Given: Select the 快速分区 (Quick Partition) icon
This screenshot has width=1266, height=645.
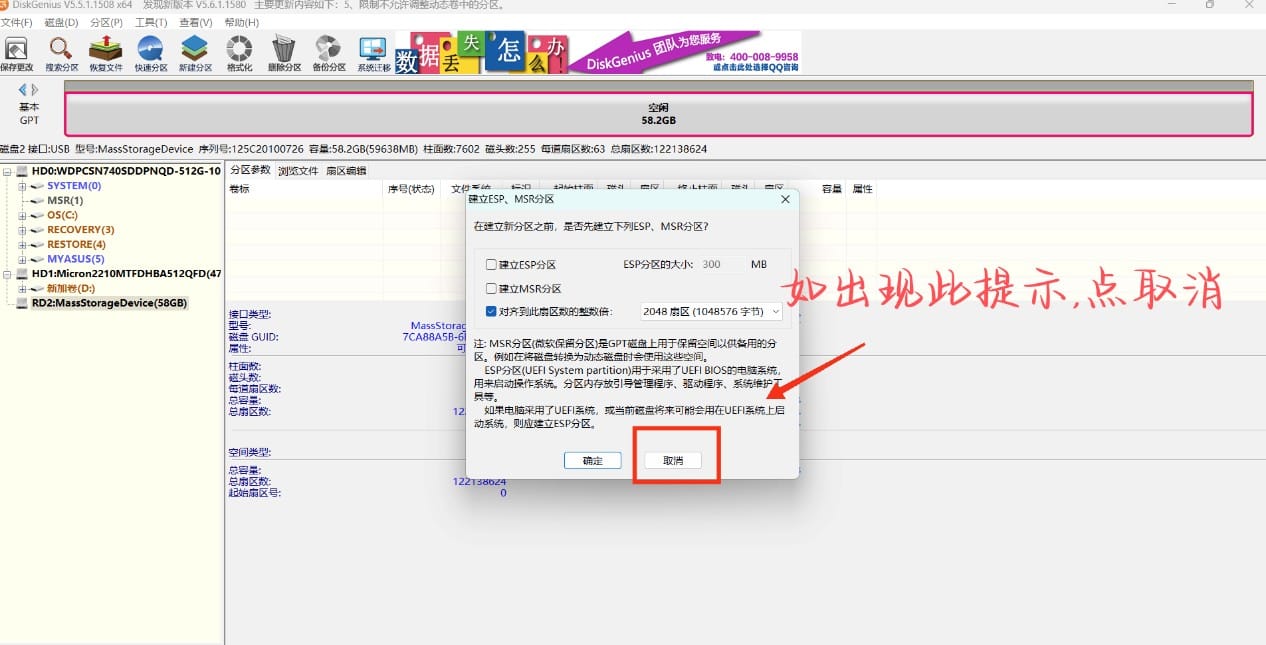Looking at the screenshot, I should (x=150, y=52).
